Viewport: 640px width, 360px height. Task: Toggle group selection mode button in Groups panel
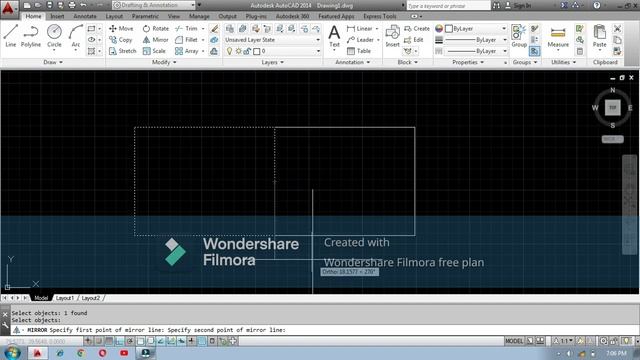(534, 51)
